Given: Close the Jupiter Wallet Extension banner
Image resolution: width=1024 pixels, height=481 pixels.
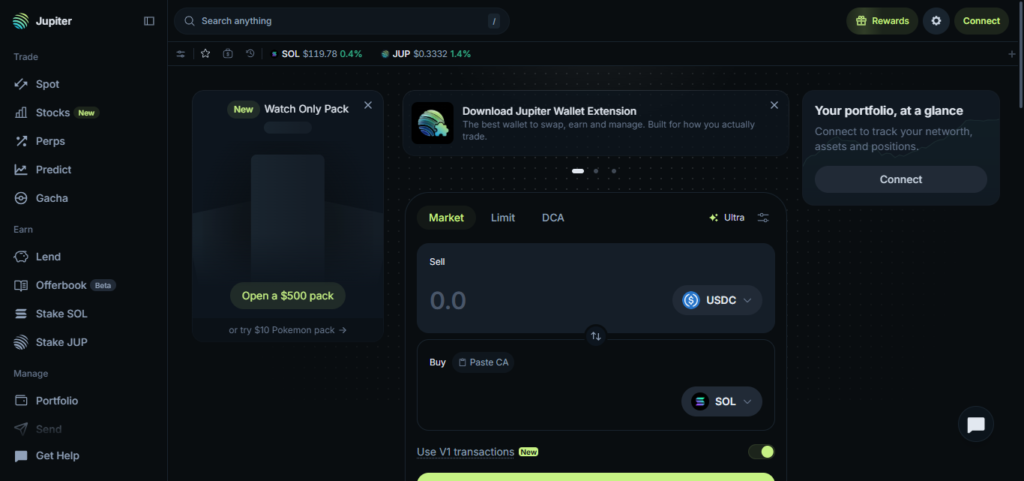Looking at the screenshot, I should click(x=774, y=105).
